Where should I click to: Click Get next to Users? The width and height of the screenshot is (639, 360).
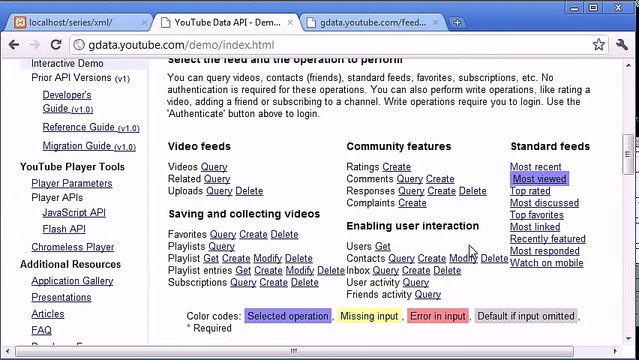click(x=383, y=247)
